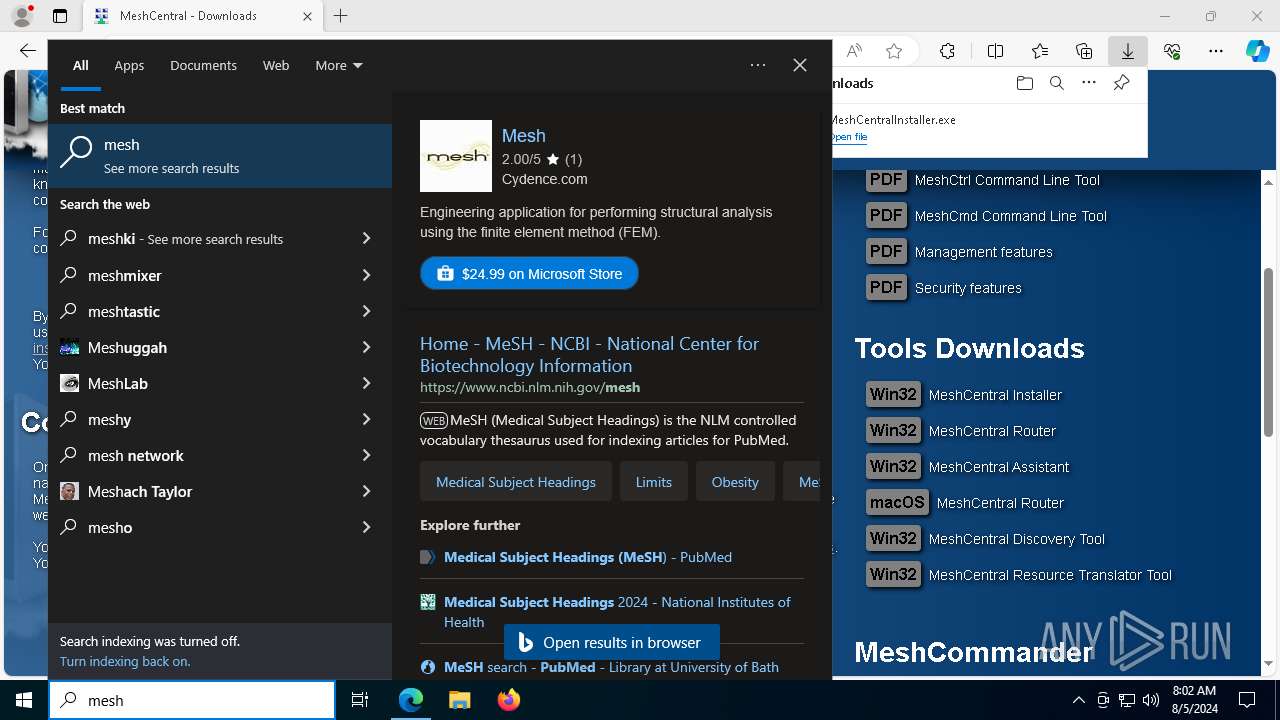Click the Meshach Taylor portrait icon
The image size is (1280, 720).
(x=69, y=491)
